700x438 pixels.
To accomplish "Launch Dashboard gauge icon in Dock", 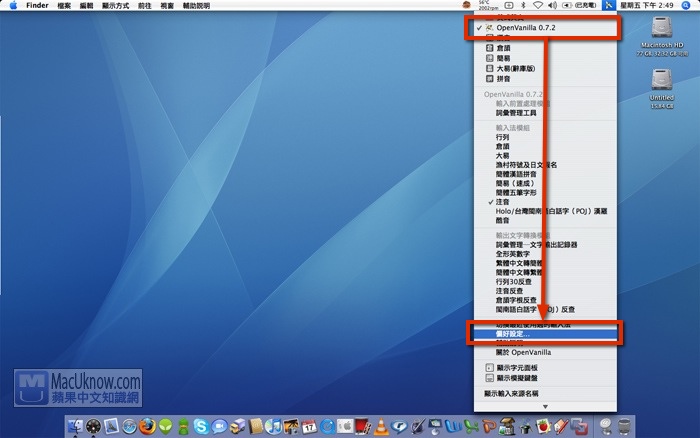I will (x=93, y=427).
